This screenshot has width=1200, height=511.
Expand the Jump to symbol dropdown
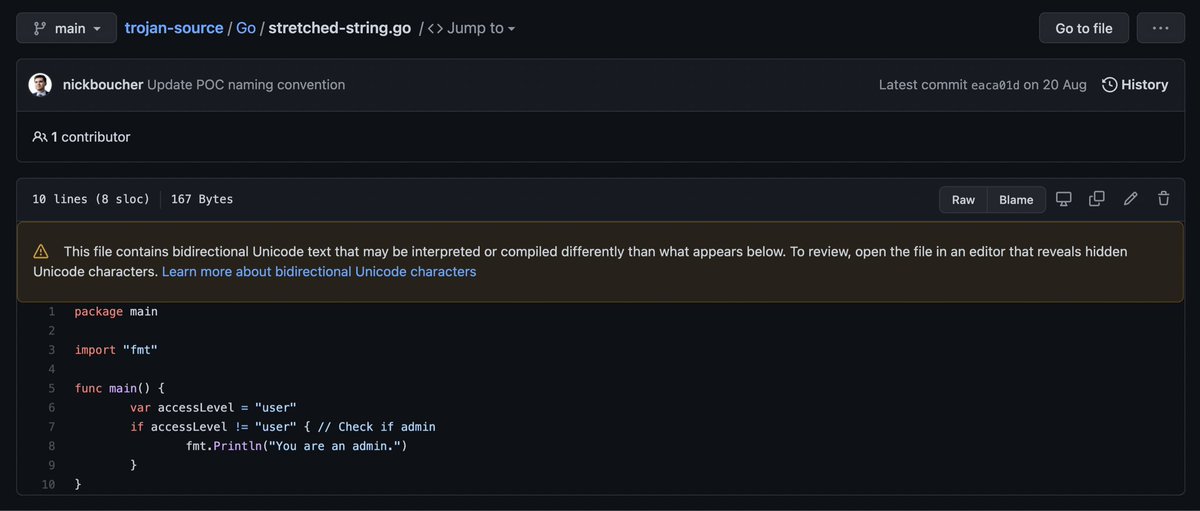point(471,28)
